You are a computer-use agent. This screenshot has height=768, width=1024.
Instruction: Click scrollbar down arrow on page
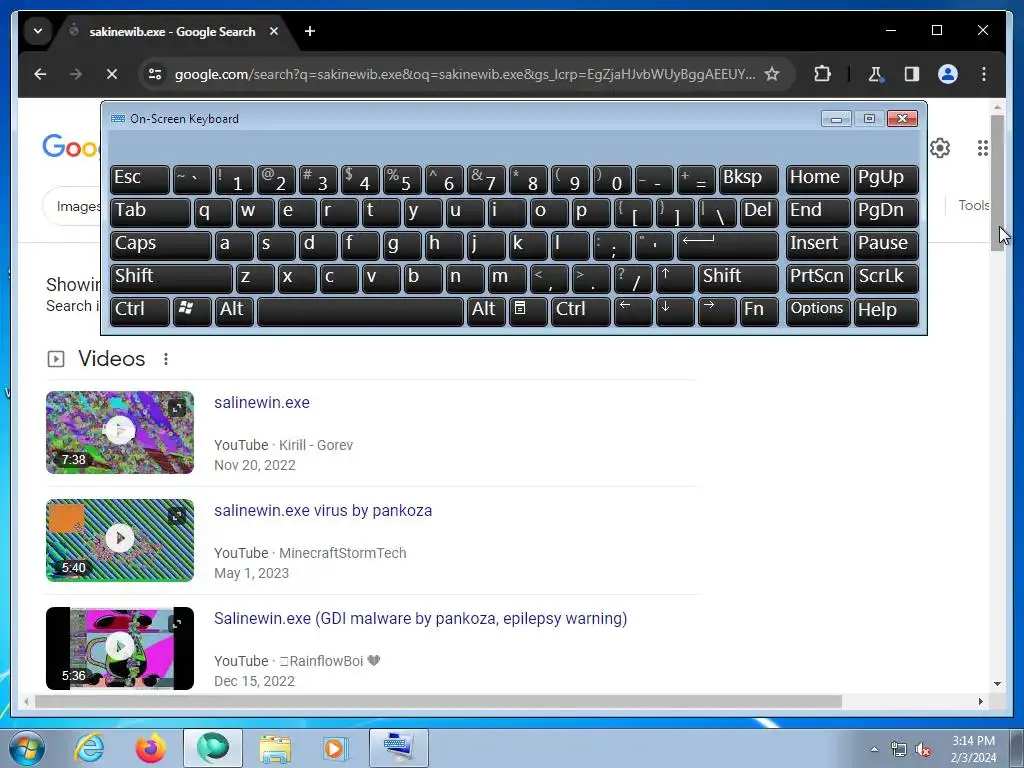coord(997,684)
